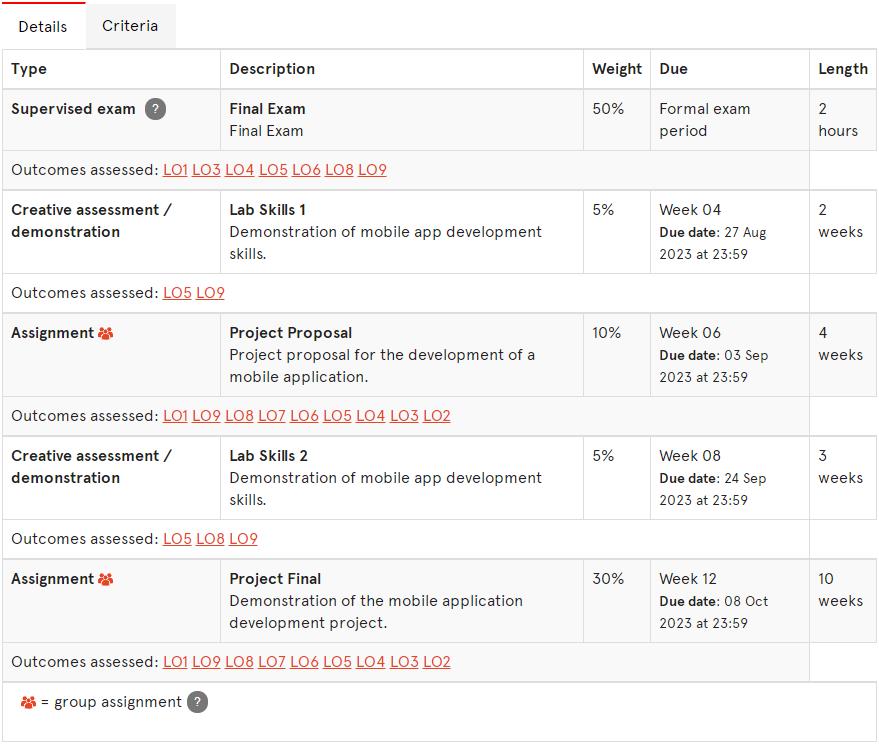Click the Weight column header

pos(617,69)
